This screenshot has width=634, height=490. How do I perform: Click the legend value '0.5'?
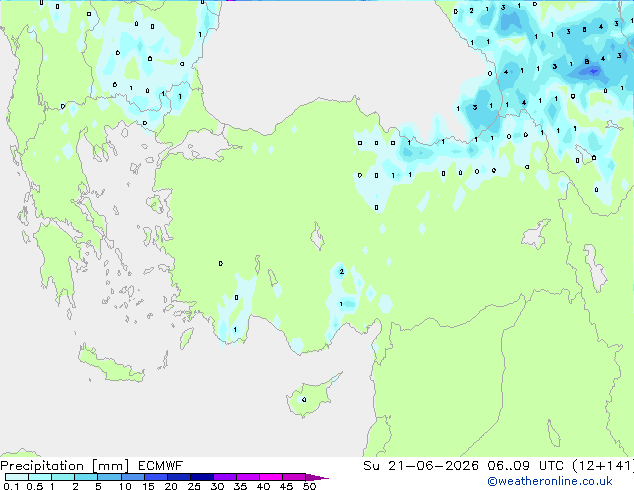(x=34, y=486)
